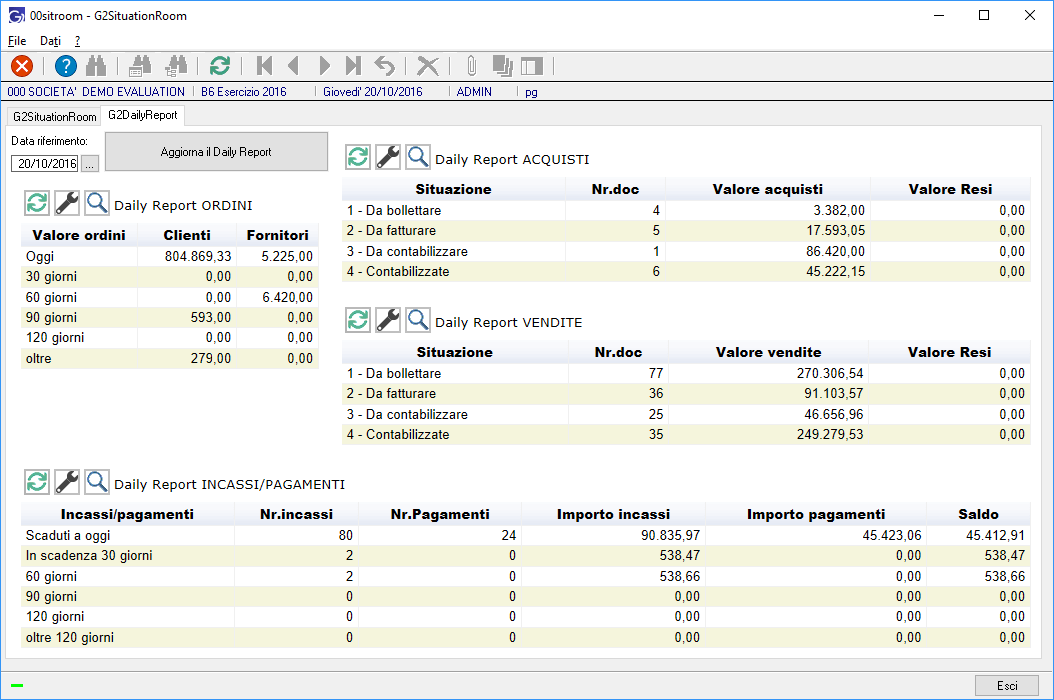Click the Nr.Pagamenti column header
This screenshot has width=1054, height=700.
[x=440, y=514]
